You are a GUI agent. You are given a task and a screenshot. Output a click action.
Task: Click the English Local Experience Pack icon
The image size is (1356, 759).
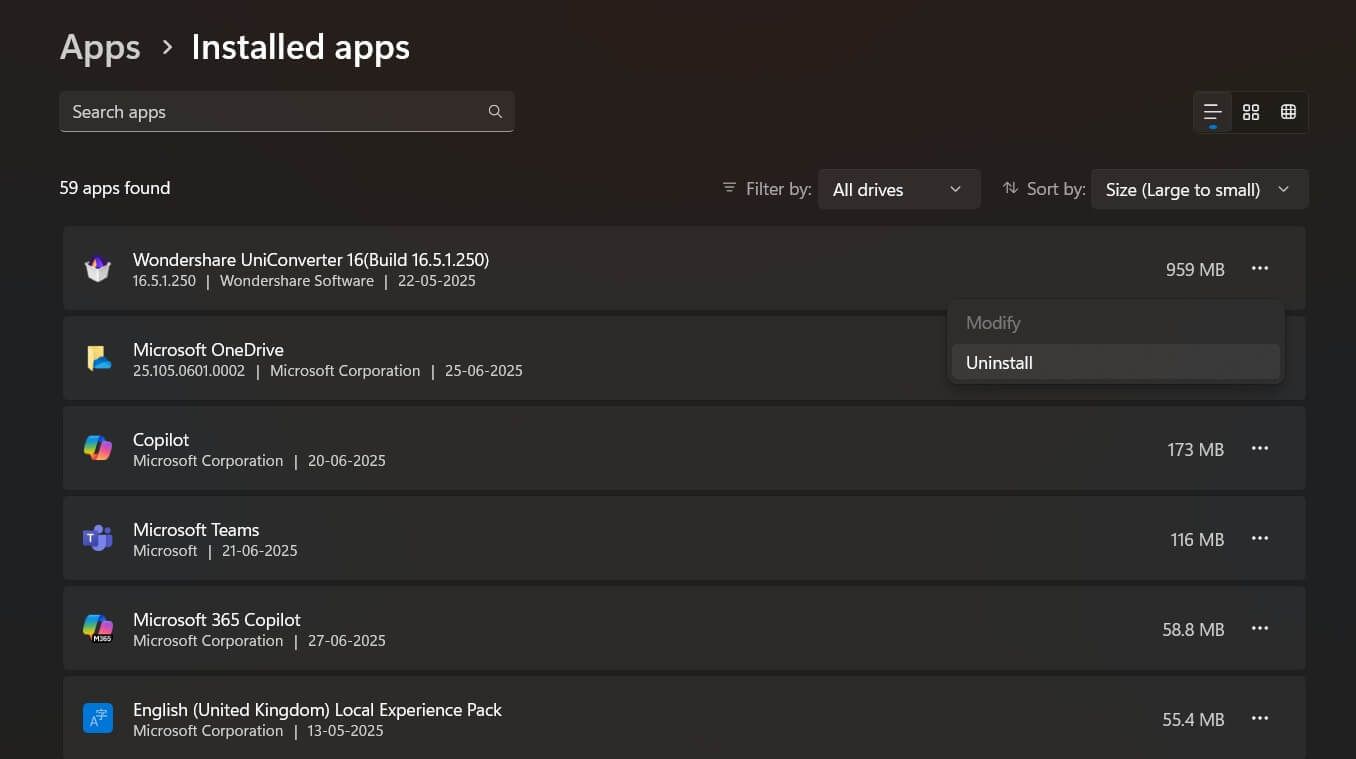97,717
